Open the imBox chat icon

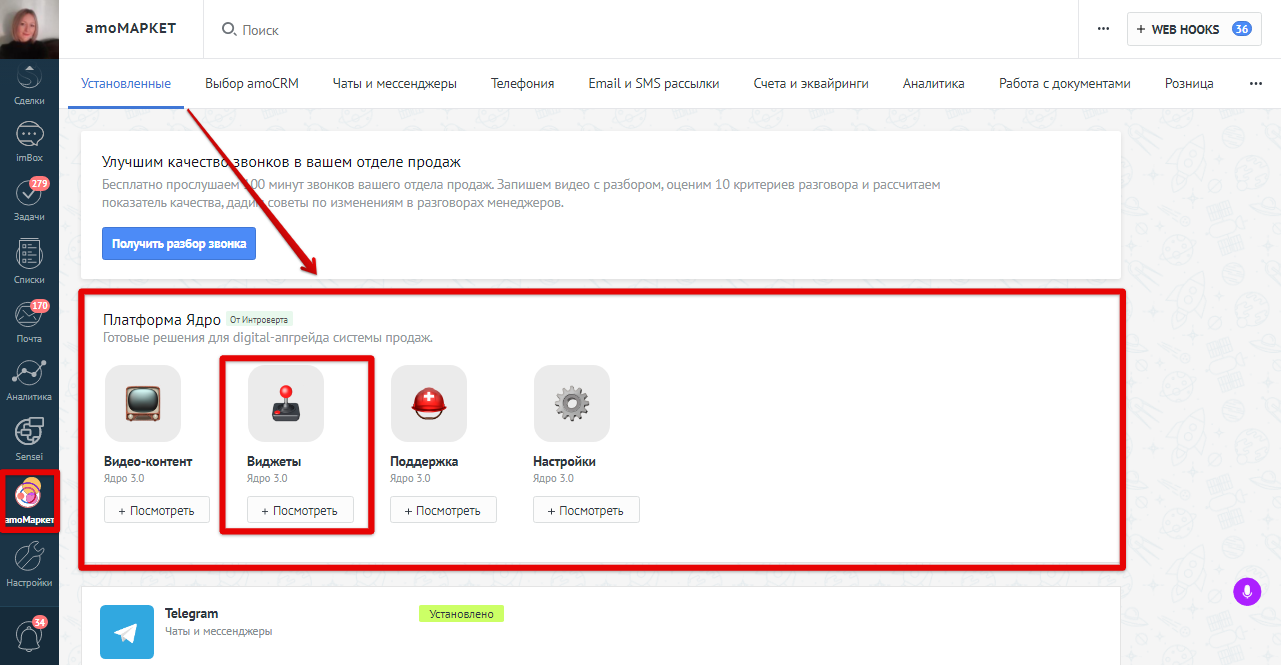(x=29, y=142)
